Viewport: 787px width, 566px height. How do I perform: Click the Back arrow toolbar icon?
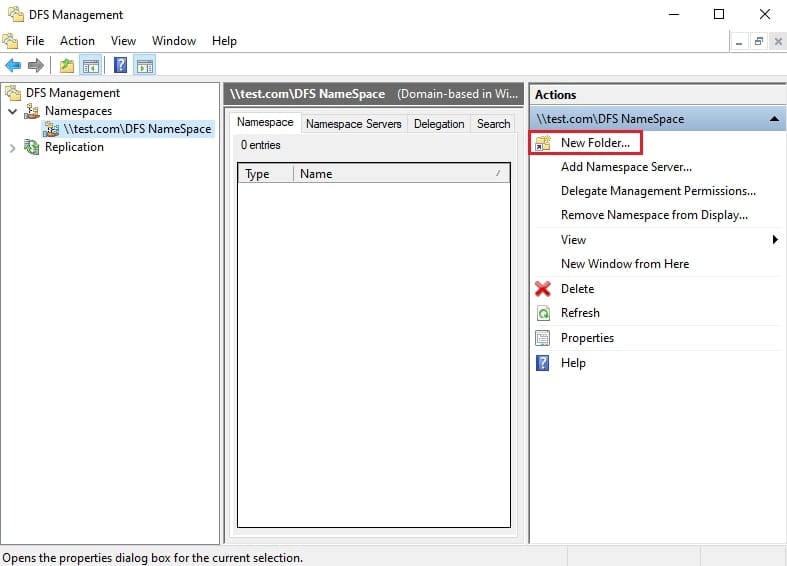click(13, 65)
